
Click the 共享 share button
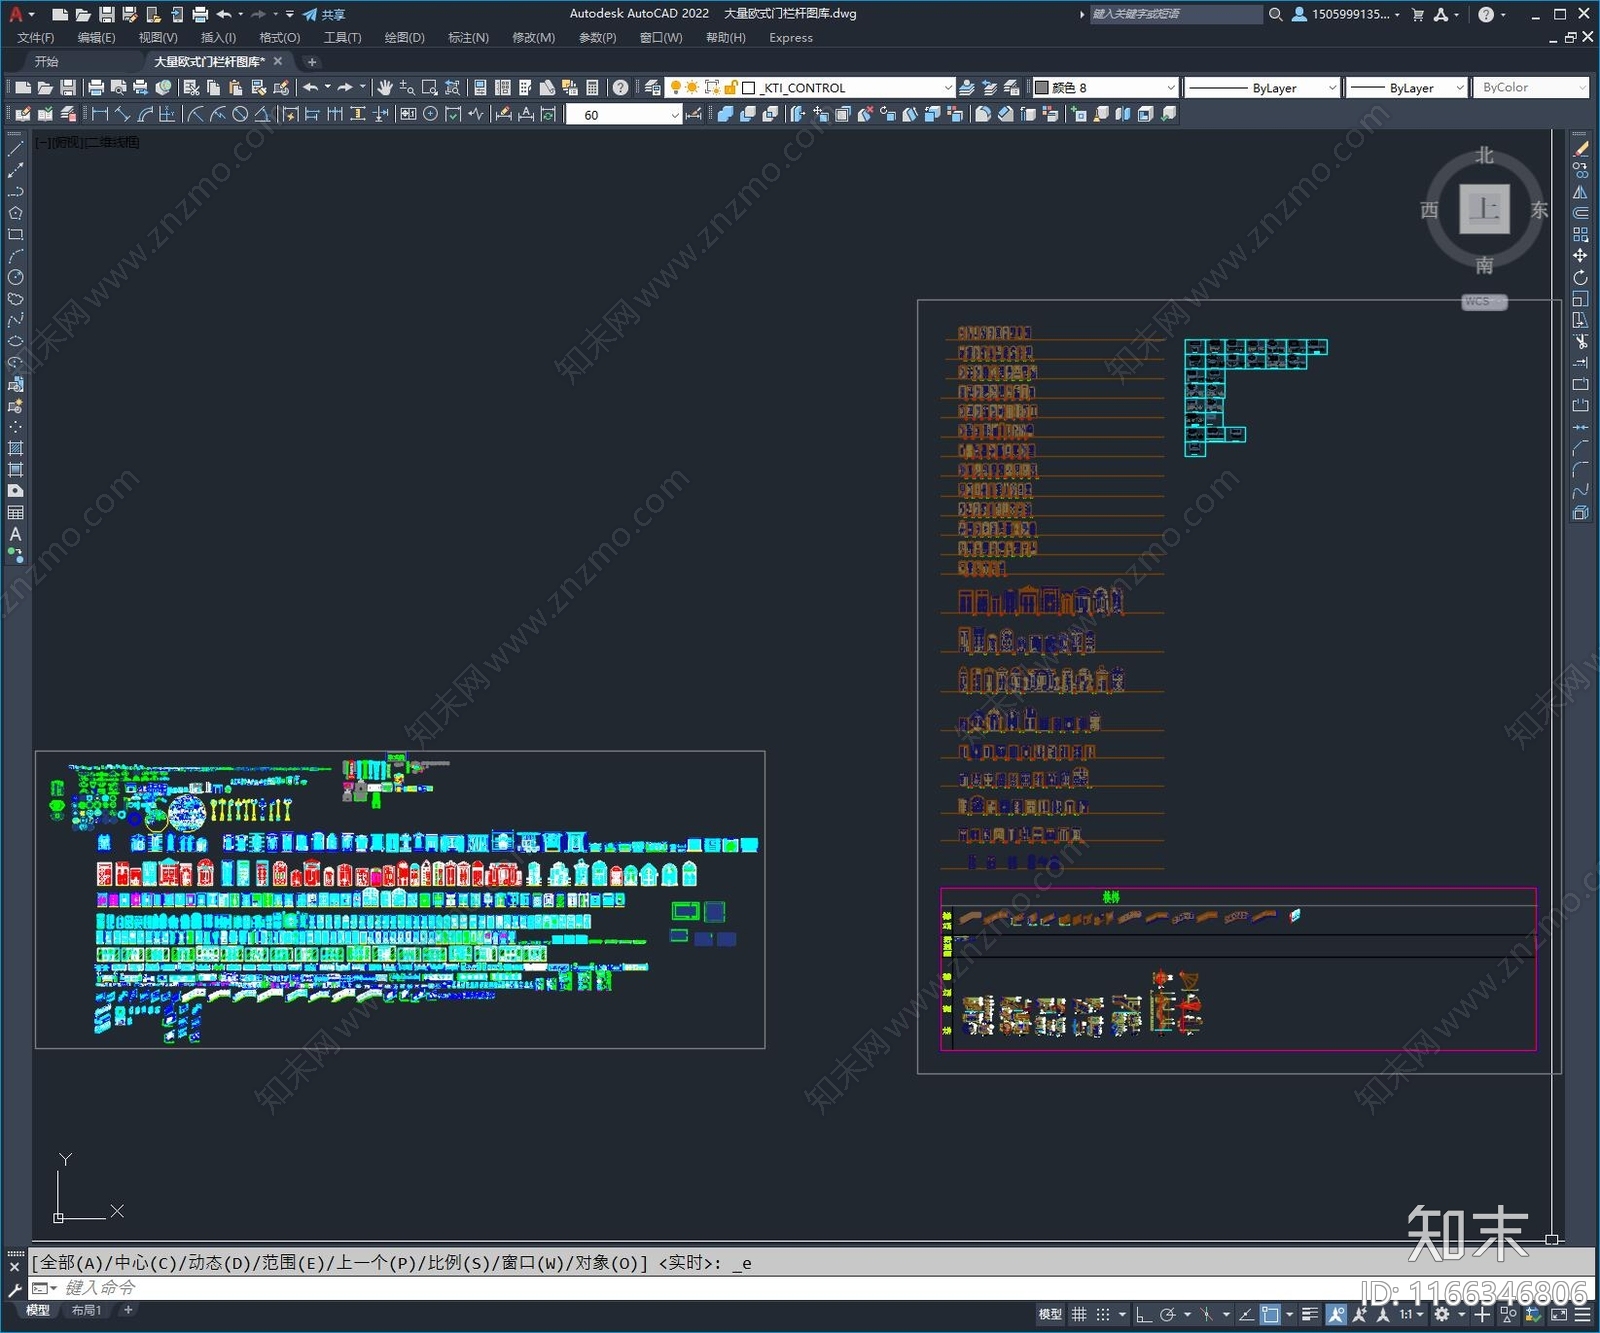click(325, 14)
